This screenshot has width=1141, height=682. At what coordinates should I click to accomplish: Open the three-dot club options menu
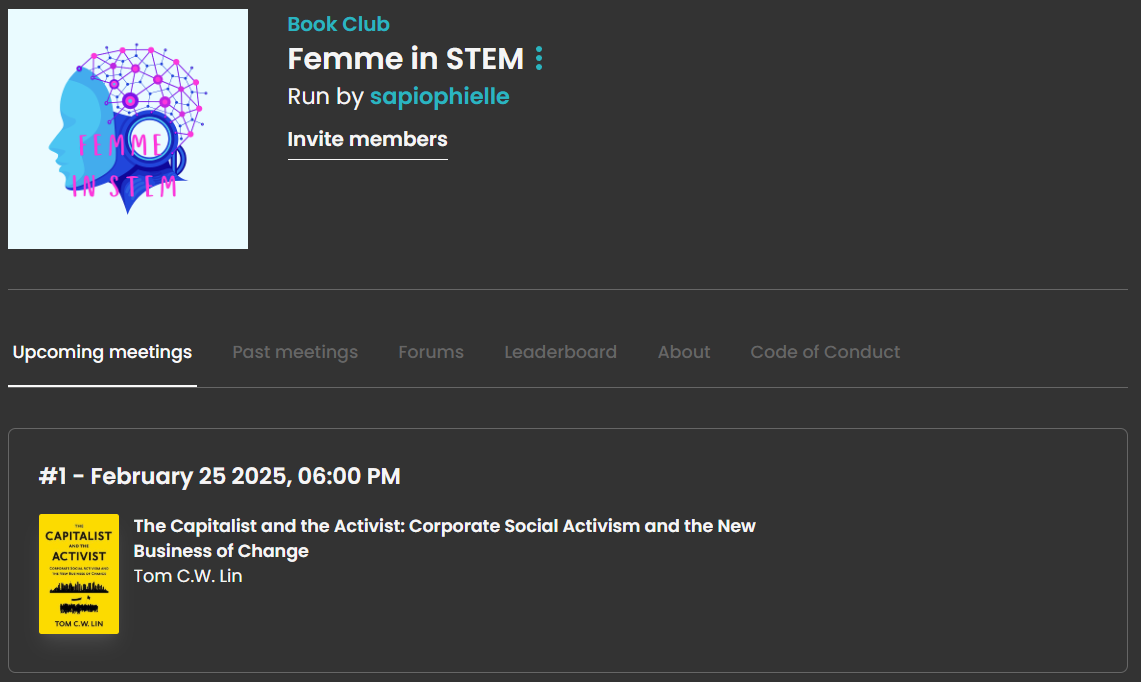pyautogui.click(x=539, y=59)
